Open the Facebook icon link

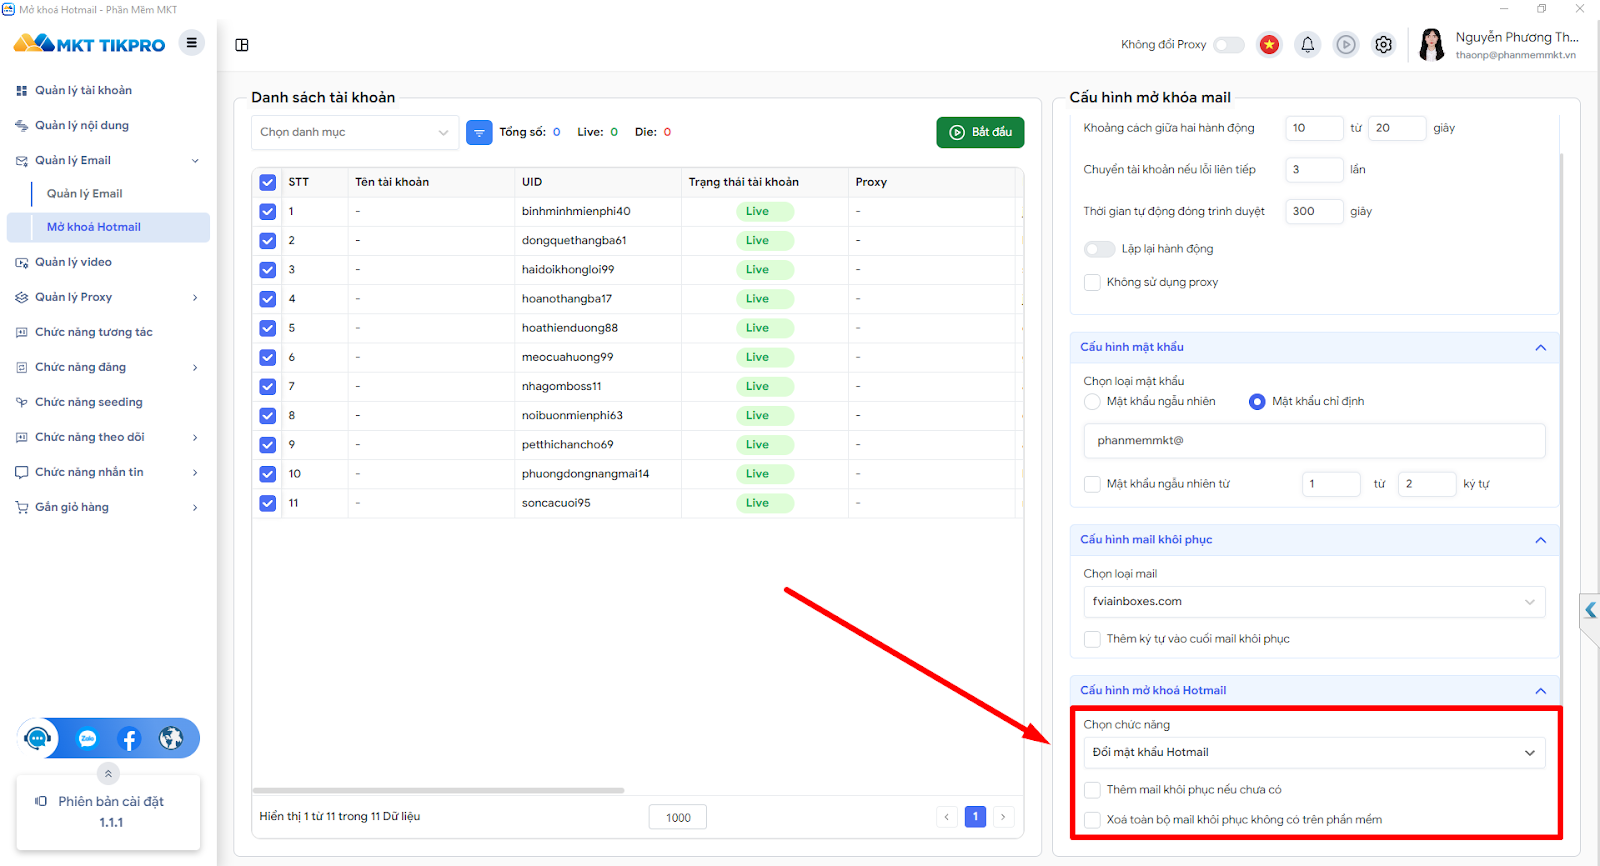click(129, 739)
